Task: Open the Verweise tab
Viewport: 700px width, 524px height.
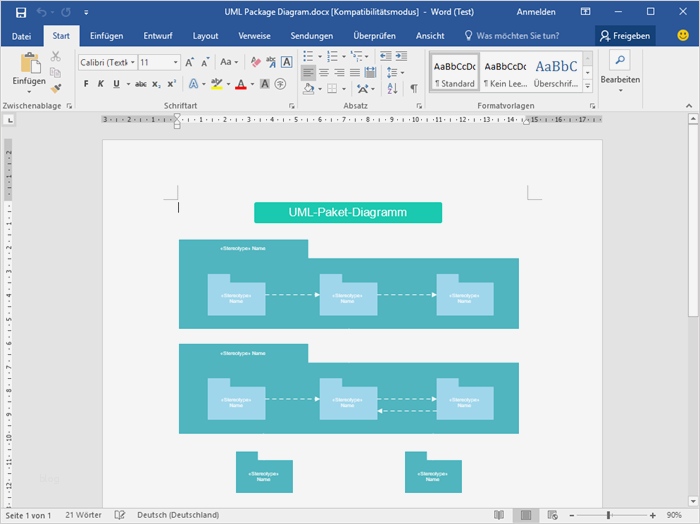Action: pyautogui.click(x=254, y=36)
